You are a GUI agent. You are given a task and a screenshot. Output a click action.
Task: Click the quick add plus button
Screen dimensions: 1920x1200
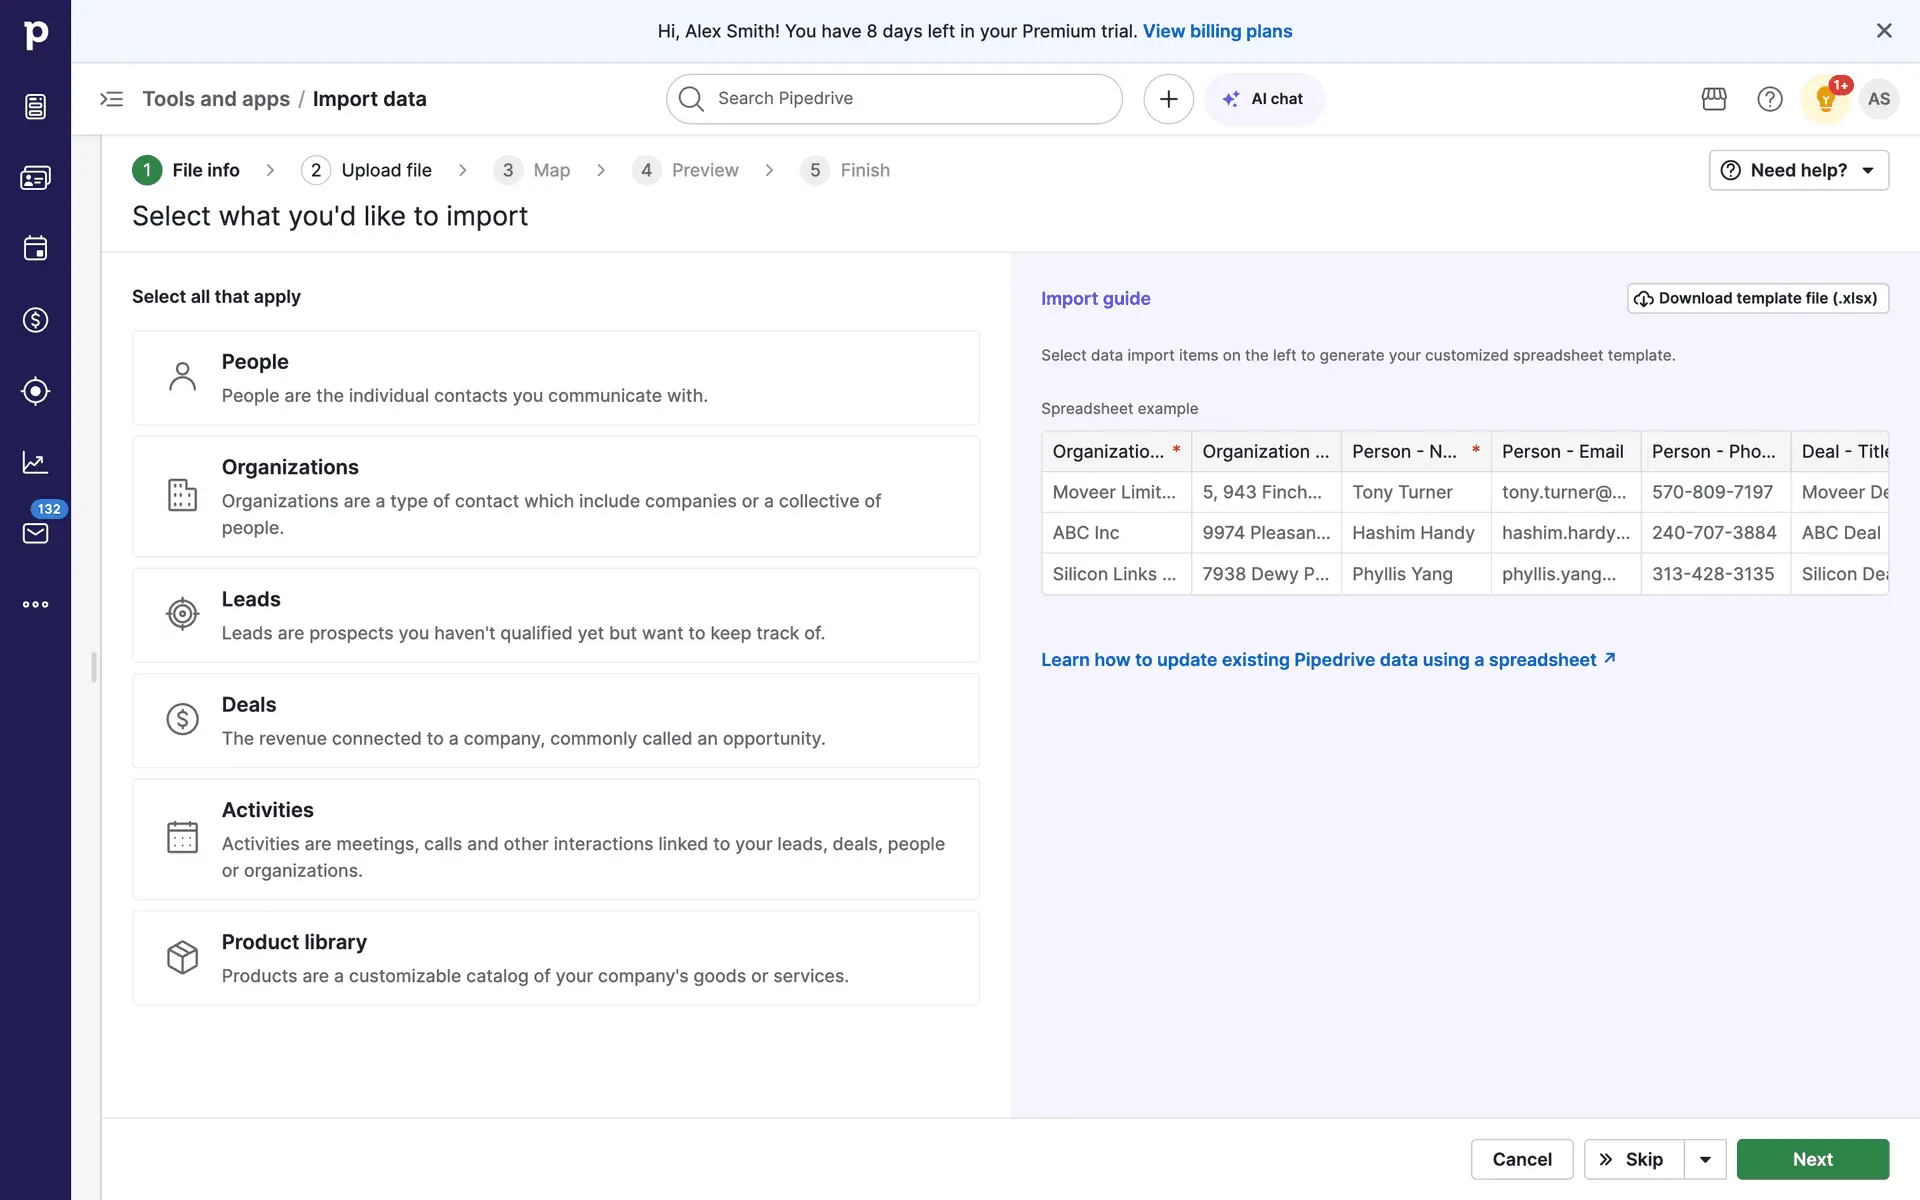pos(1168,99)
